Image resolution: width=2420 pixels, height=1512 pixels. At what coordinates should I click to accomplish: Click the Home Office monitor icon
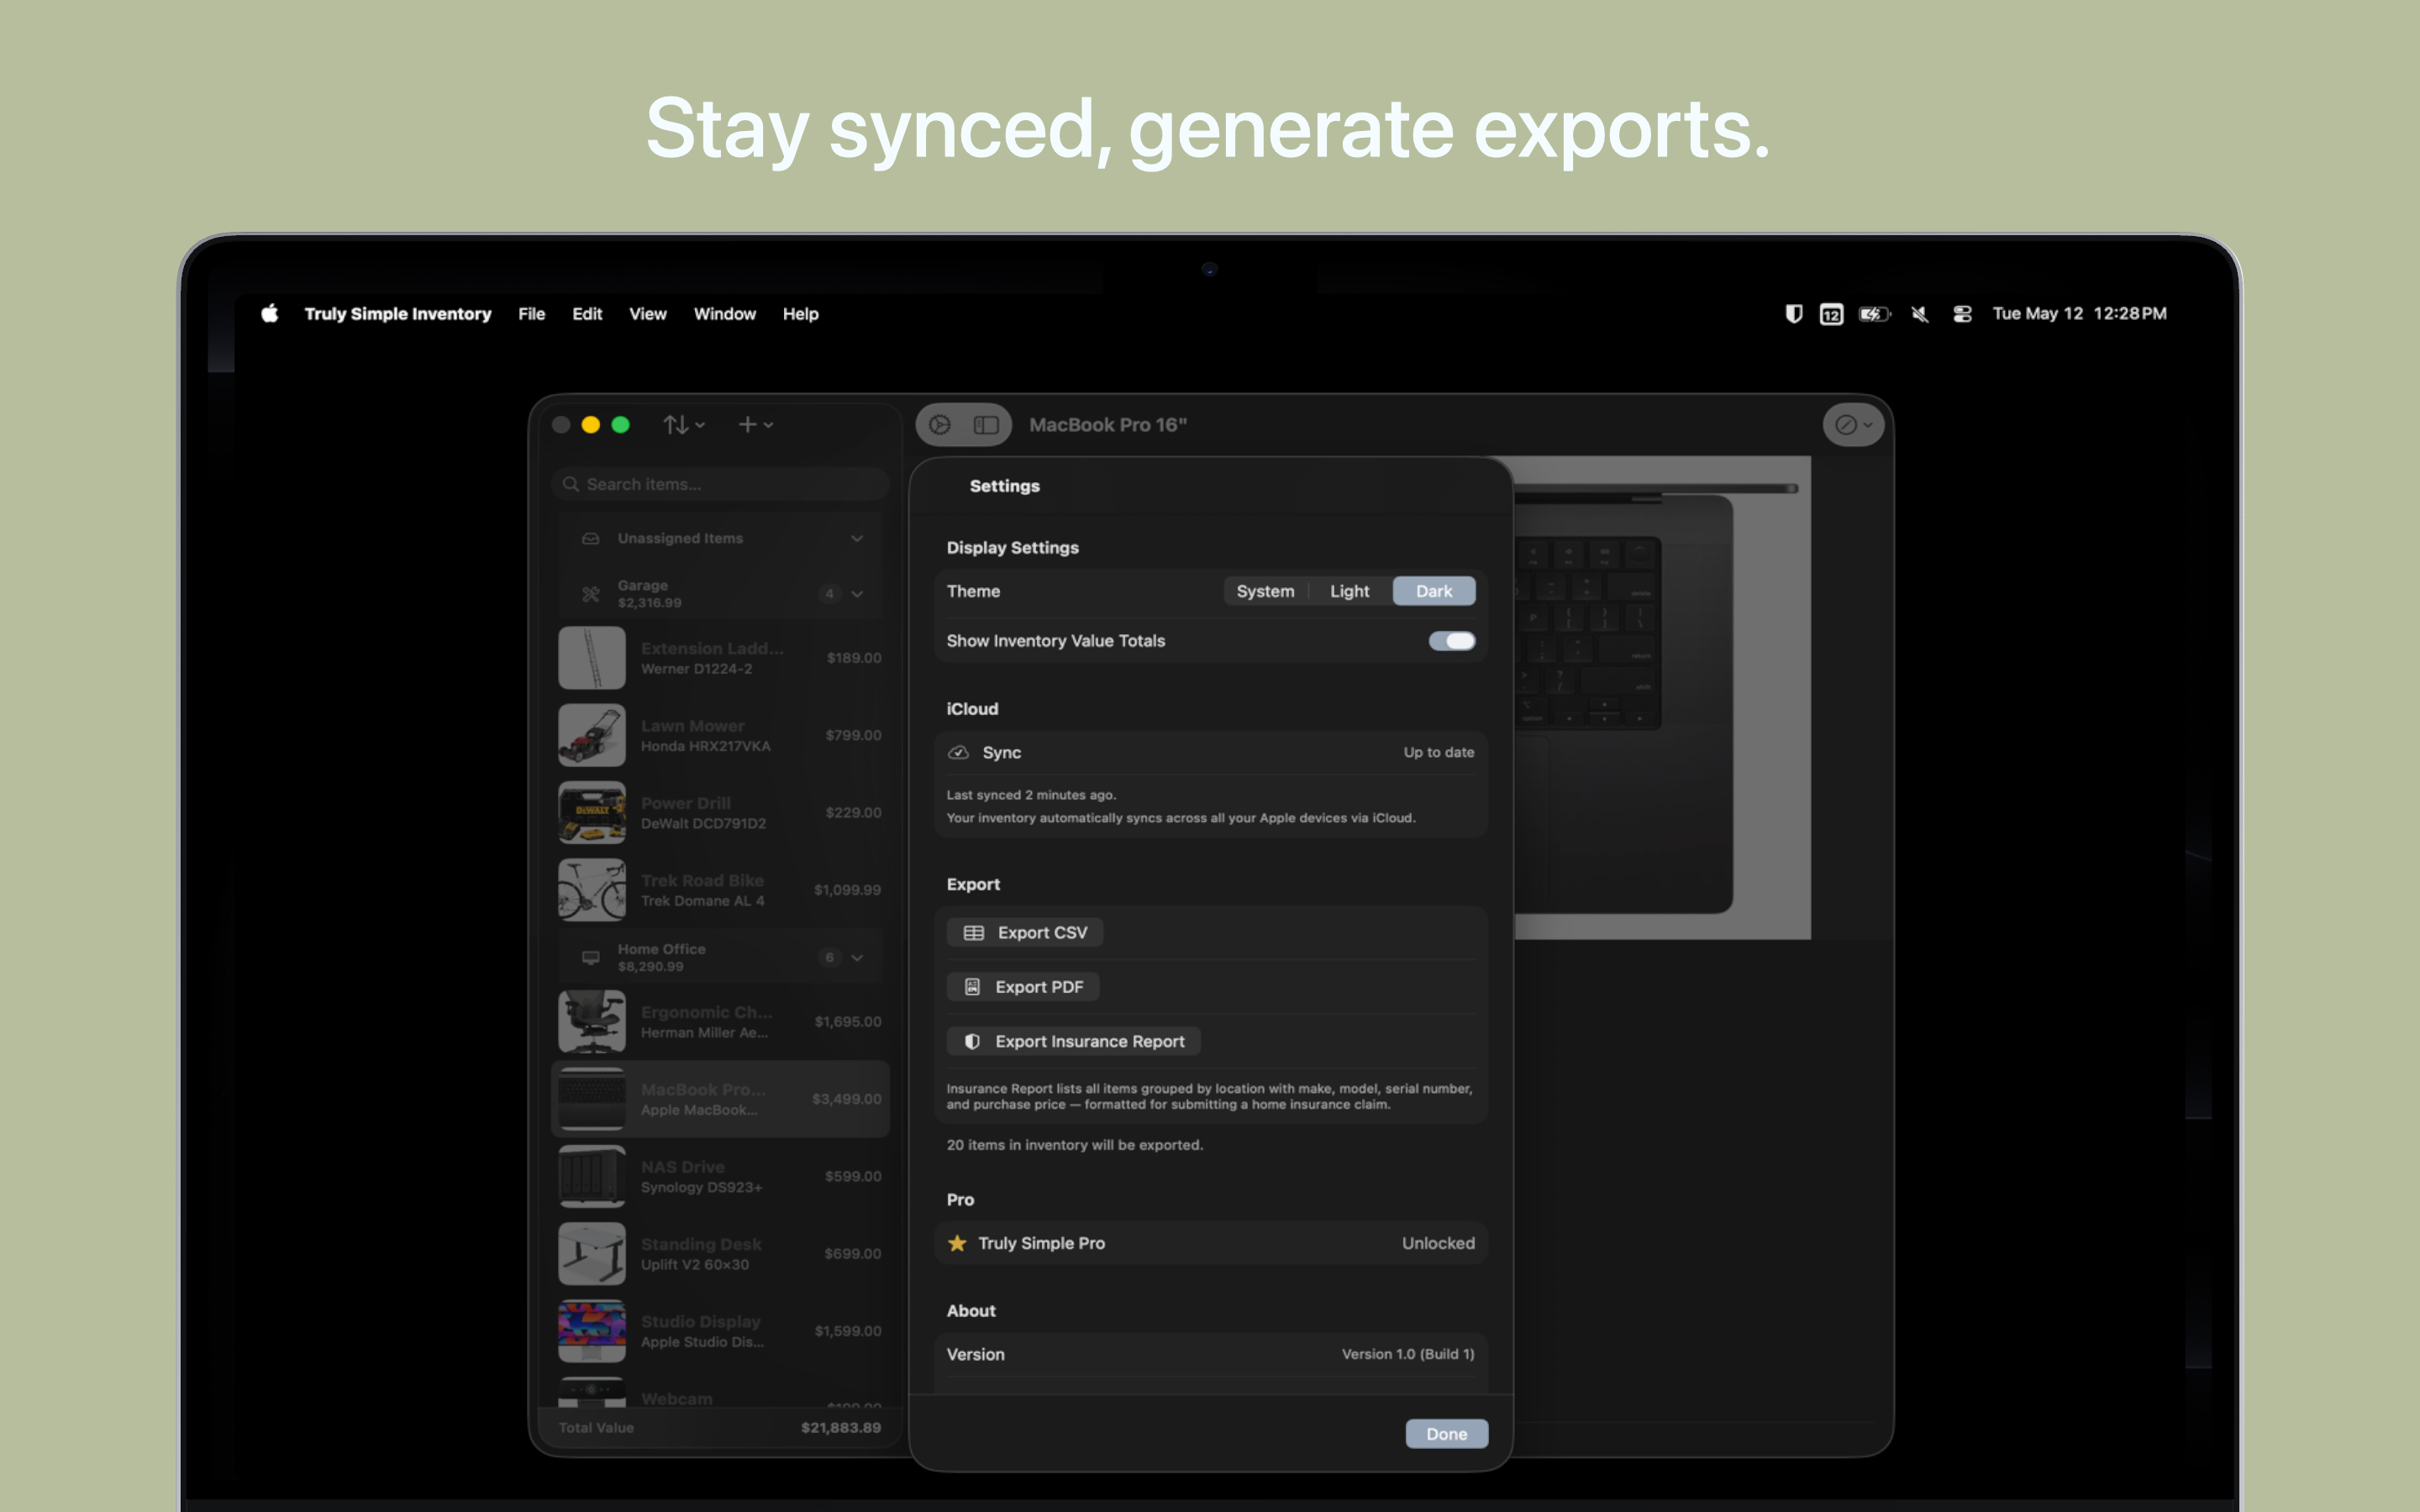[x=591, y=957]
